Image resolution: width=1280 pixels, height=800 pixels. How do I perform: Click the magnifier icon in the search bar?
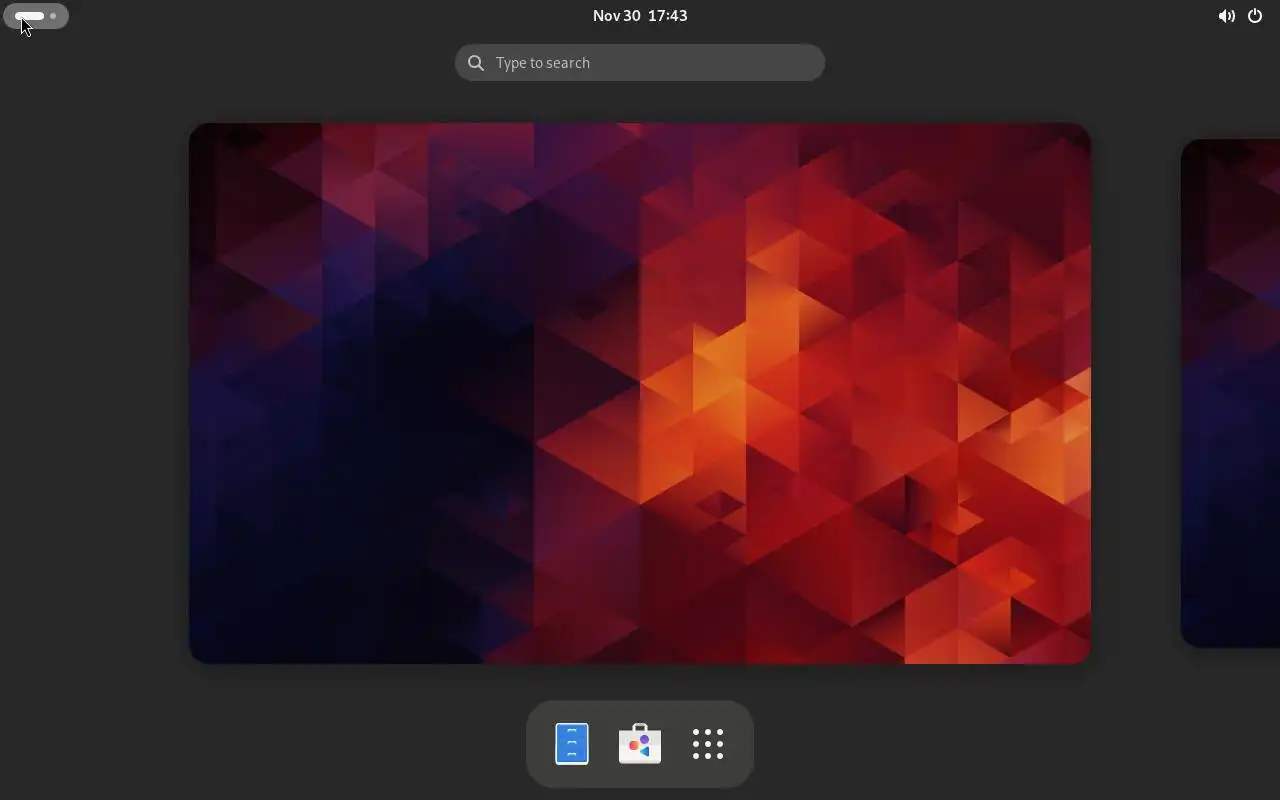[476, 63]
